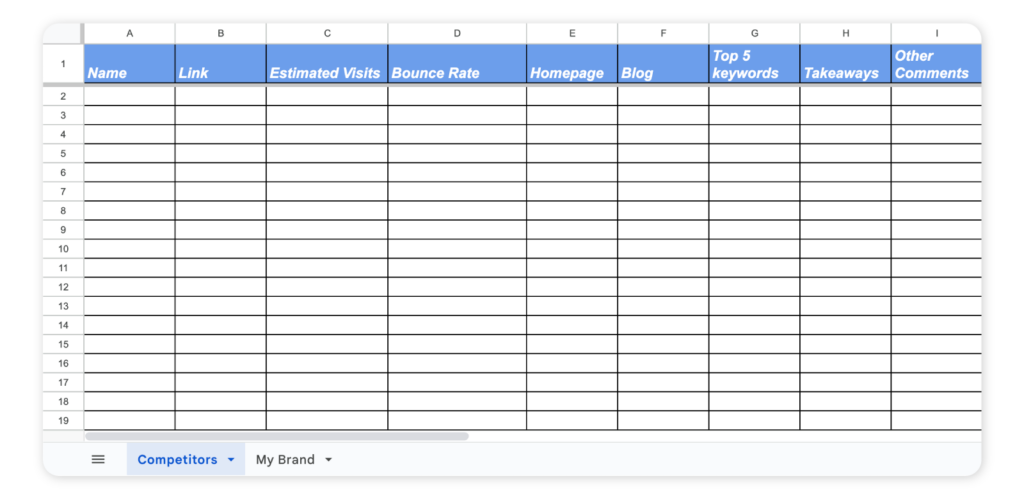The image size is (1024, 499).
Task: Select the Competitors sheet tab
Action: (177, 460)
